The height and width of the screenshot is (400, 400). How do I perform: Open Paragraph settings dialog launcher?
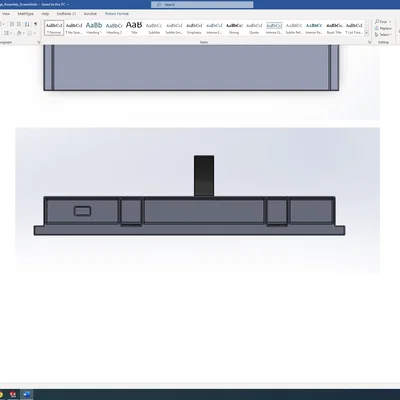39,42
